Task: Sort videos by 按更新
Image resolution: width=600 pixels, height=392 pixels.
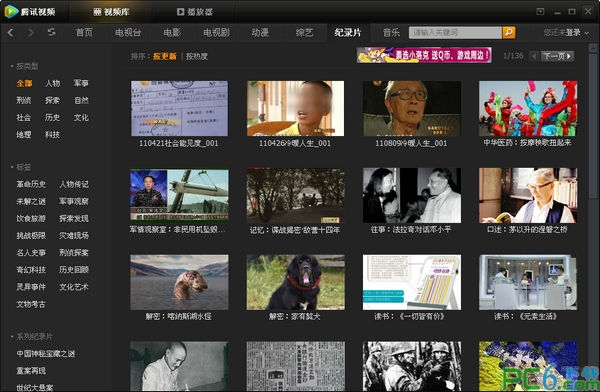Action: (x=165, y=56)
